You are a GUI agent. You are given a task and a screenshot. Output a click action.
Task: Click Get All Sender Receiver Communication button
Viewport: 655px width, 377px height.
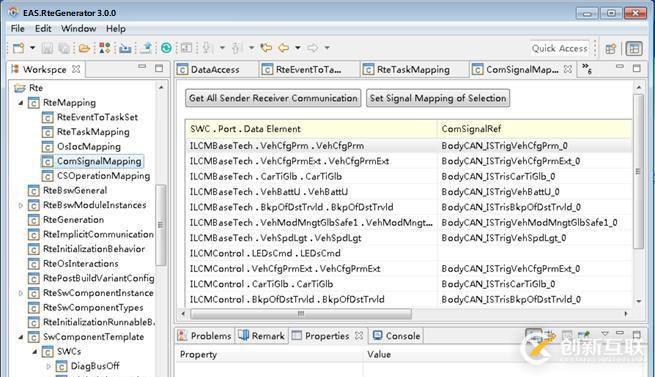pos(273,98)
